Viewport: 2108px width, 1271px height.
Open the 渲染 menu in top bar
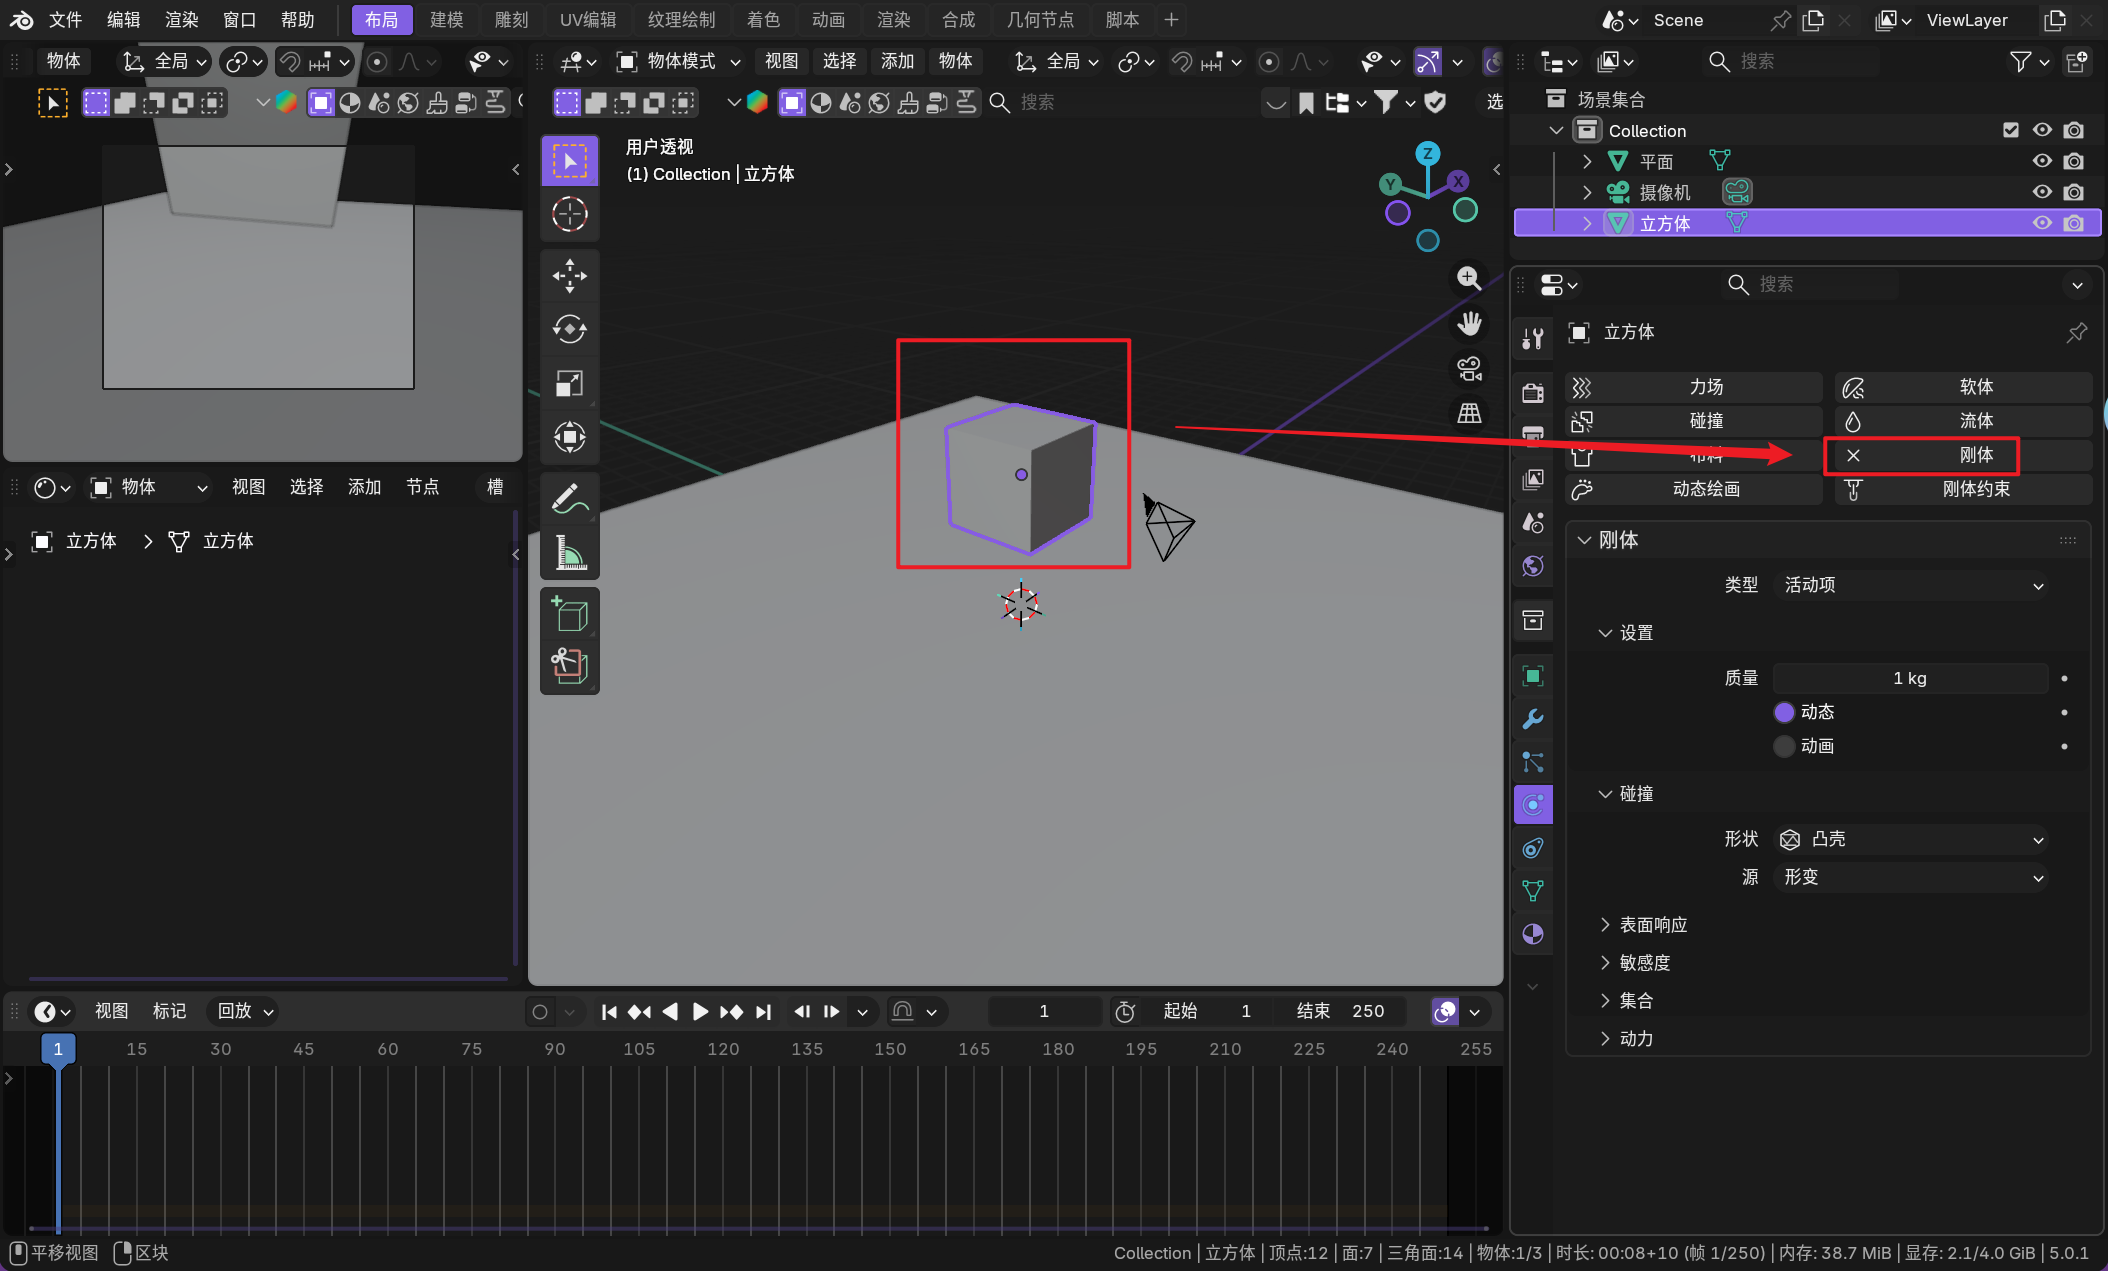pos(181,19)
